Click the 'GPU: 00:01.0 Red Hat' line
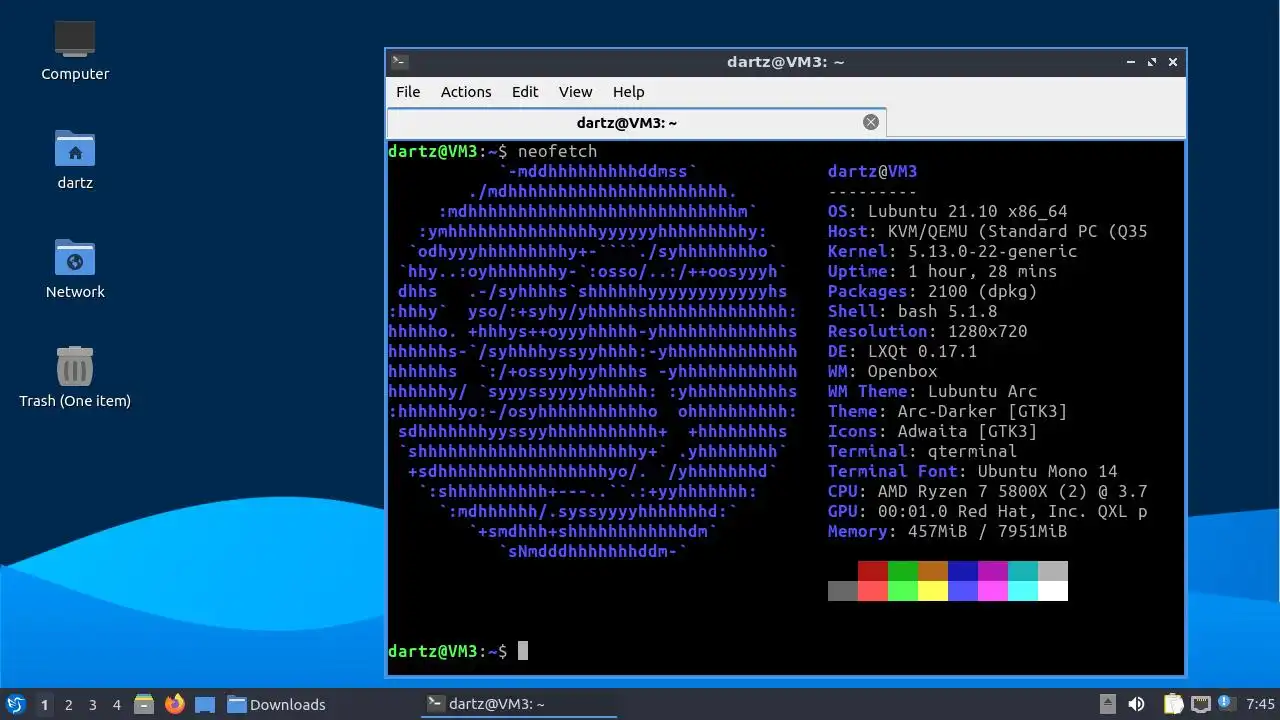1280x720 pixels. tap(987, 511)
